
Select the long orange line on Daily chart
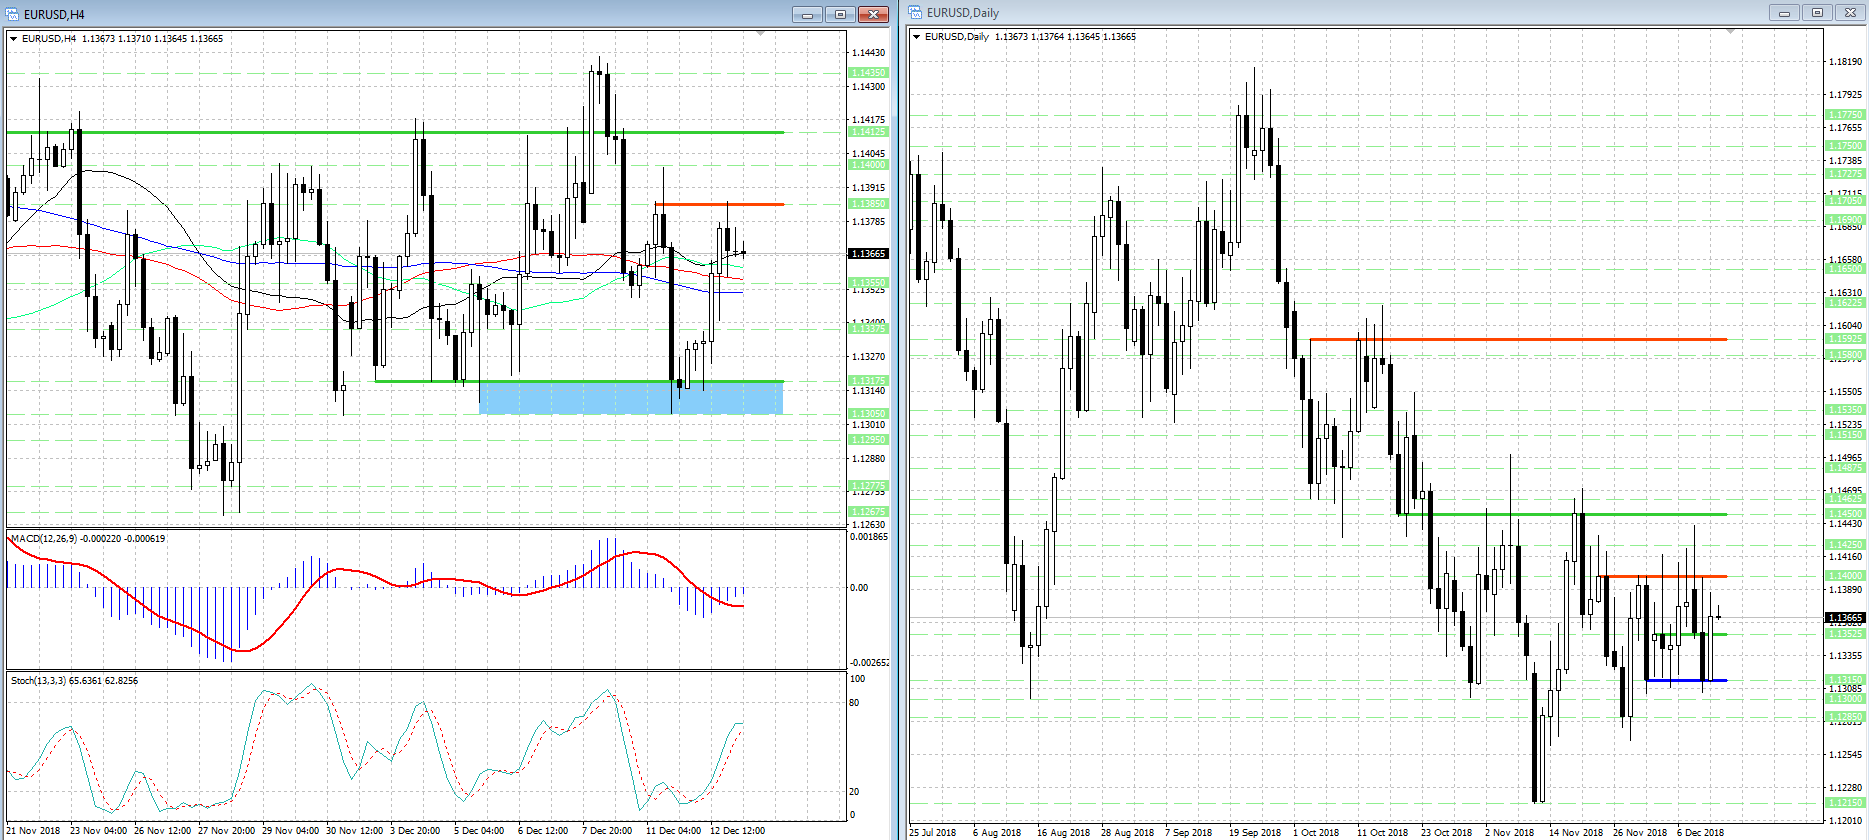click(x=1518, y=340)
